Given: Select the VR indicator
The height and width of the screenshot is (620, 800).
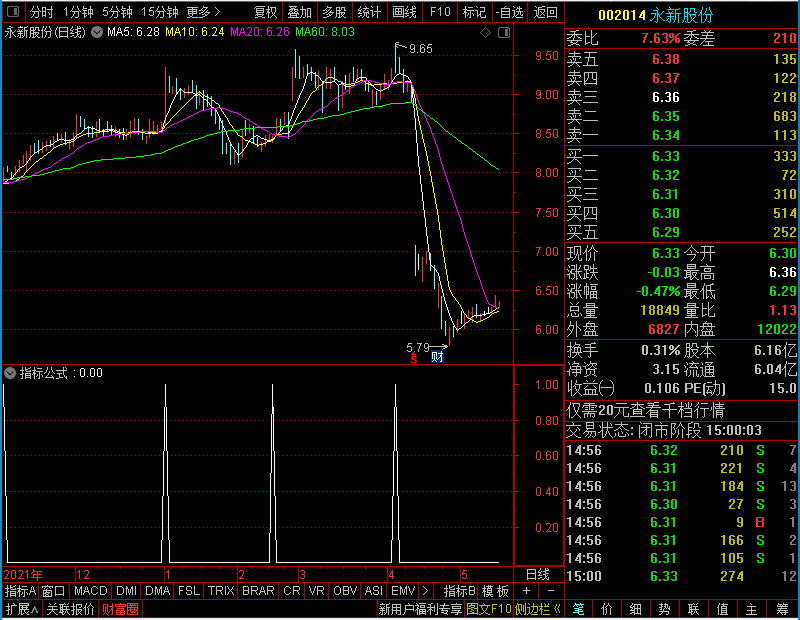Looking at the screenshot, I should point(317,591).
